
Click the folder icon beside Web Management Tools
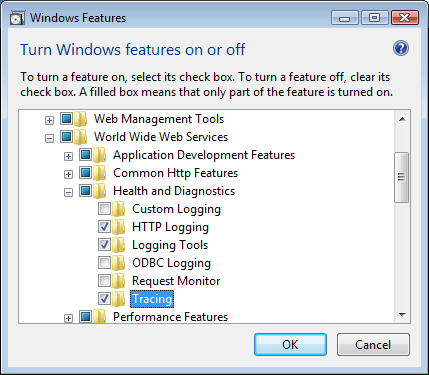coord(80,119)
